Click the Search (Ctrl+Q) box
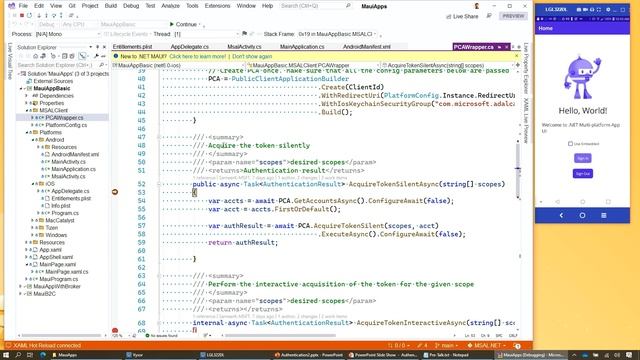This screenshot has width=640, height=360. 315,6
